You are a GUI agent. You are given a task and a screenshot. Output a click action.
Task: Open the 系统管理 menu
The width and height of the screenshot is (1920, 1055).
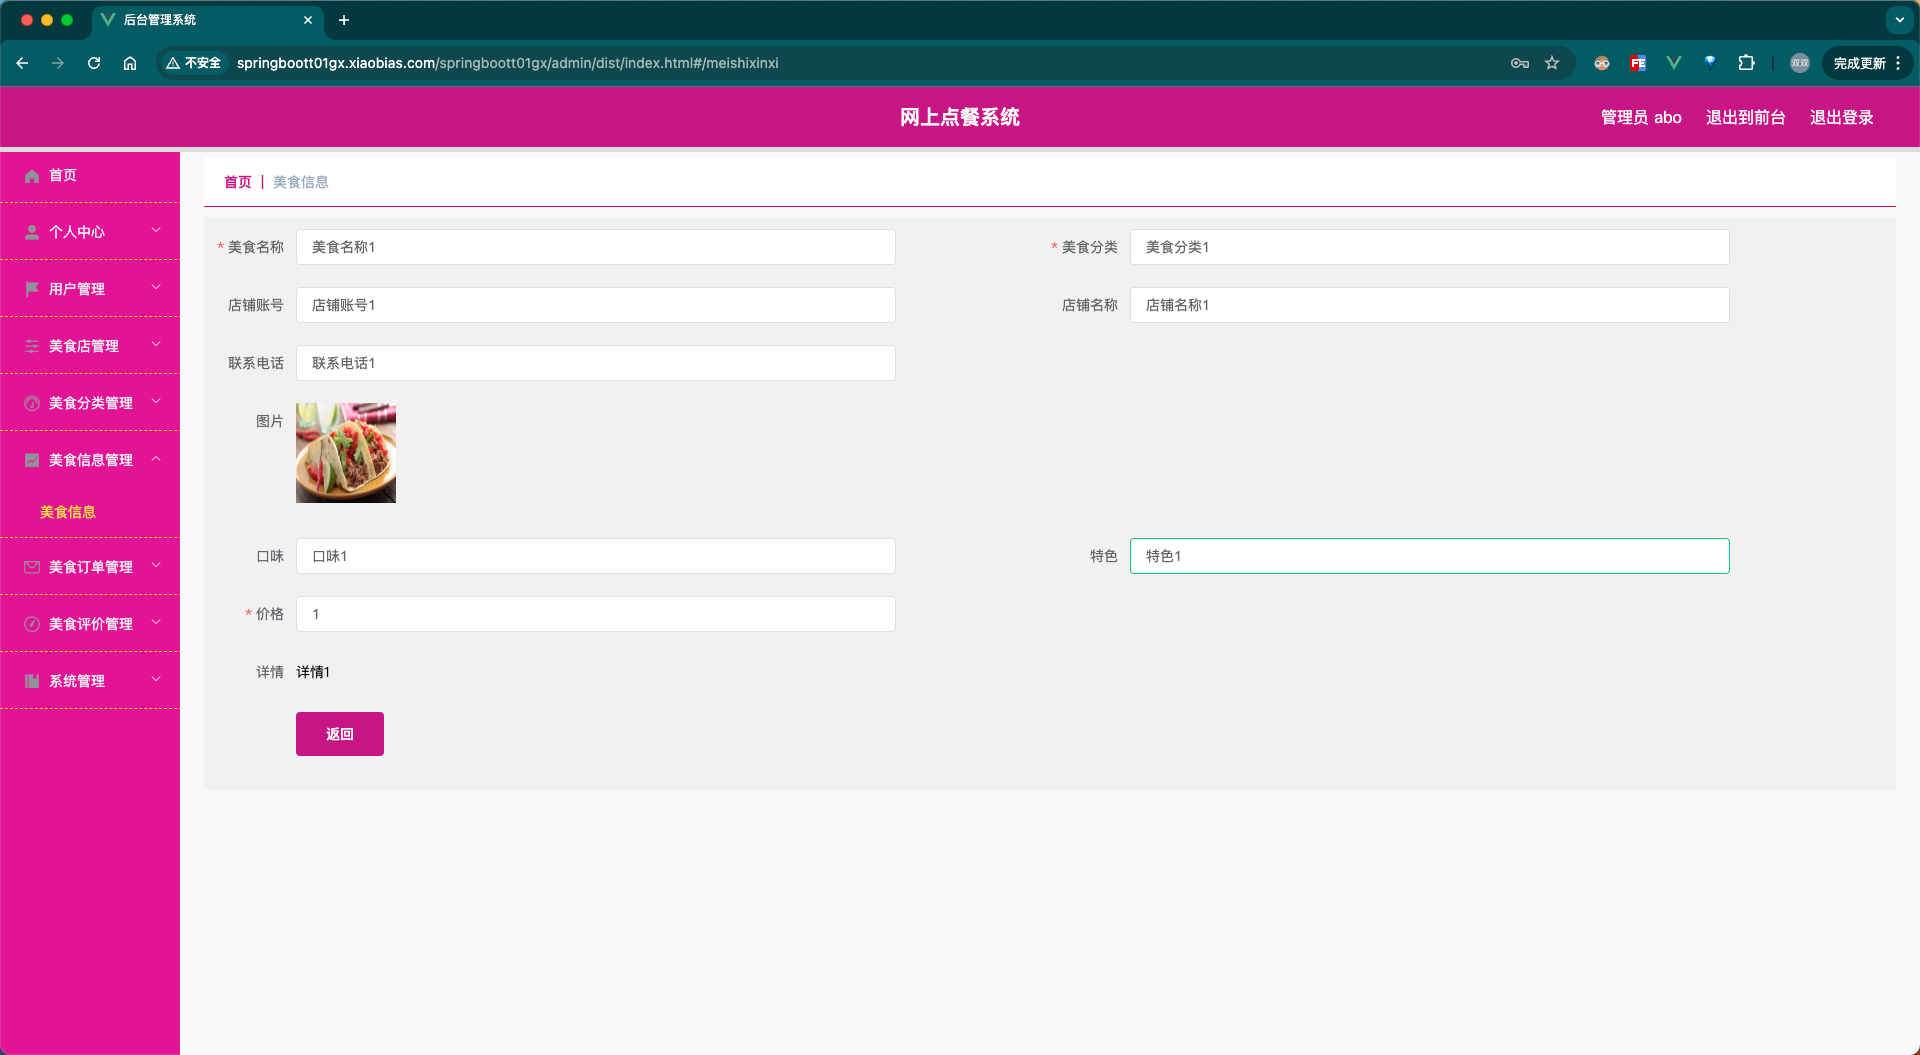click(x=90, y=681)
